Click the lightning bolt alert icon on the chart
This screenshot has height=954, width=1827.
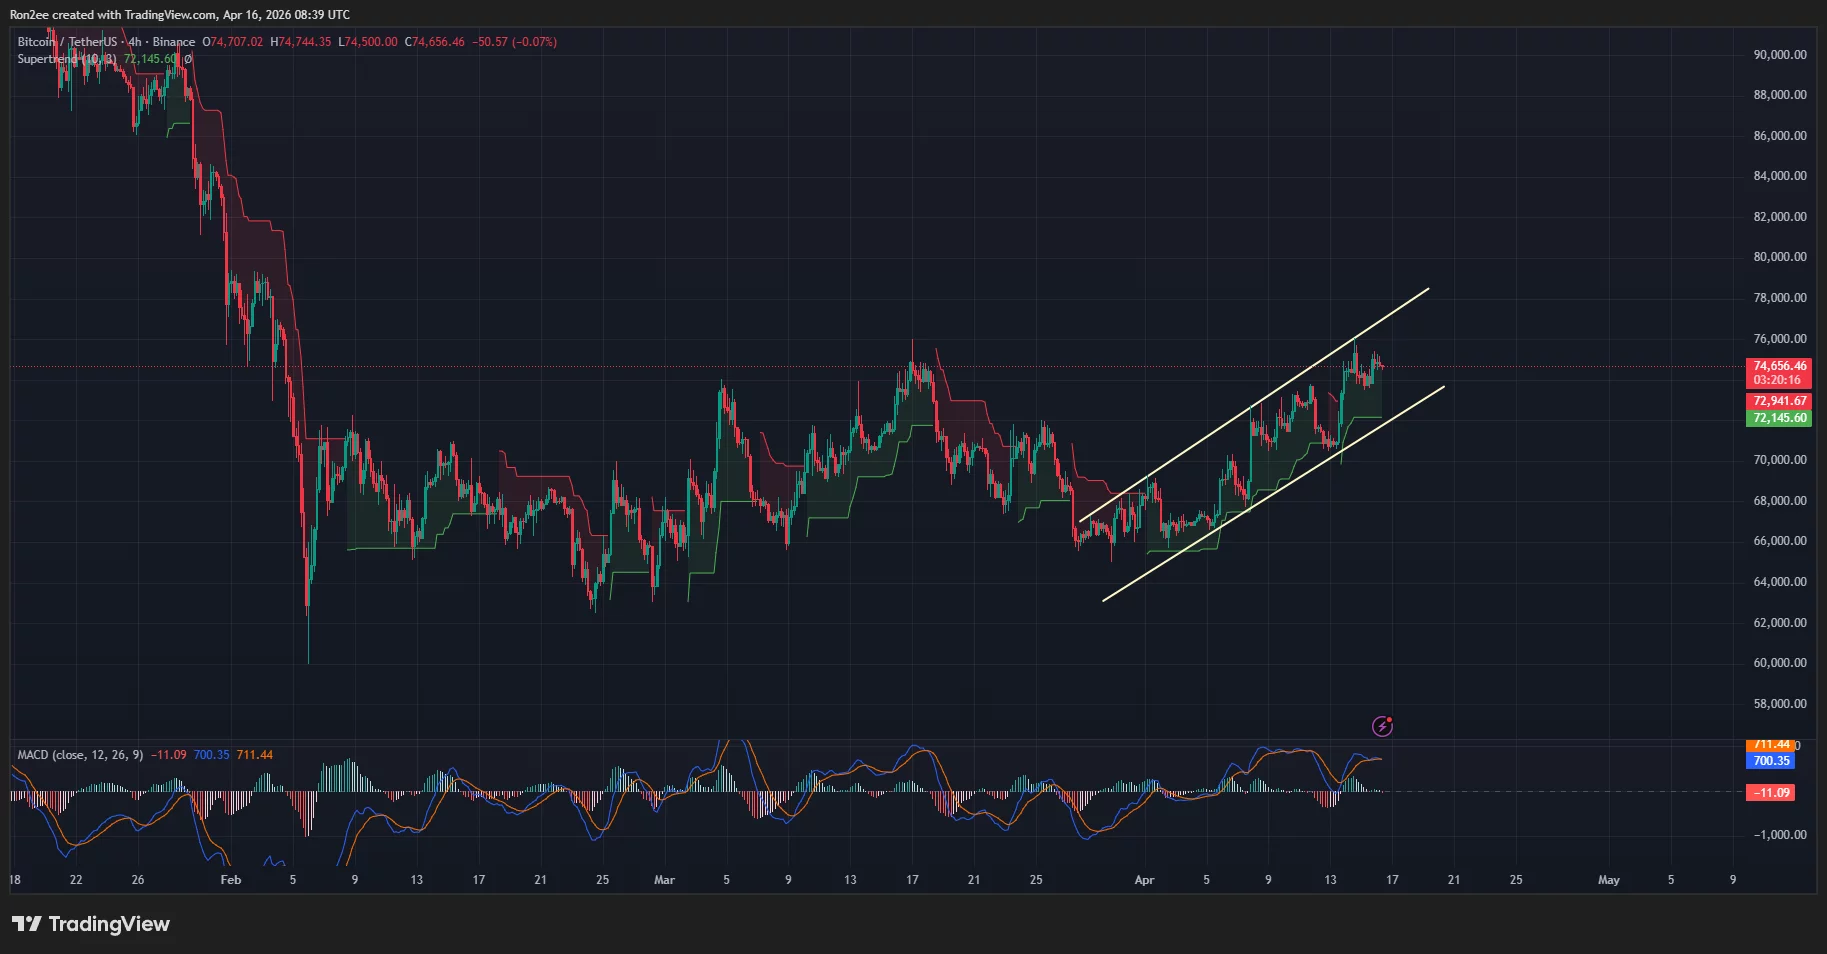tap(1383, 725)
